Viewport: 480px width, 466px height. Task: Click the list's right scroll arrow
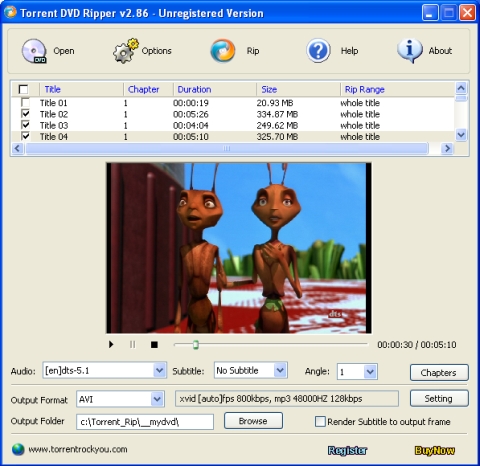[x=447, y=148]
